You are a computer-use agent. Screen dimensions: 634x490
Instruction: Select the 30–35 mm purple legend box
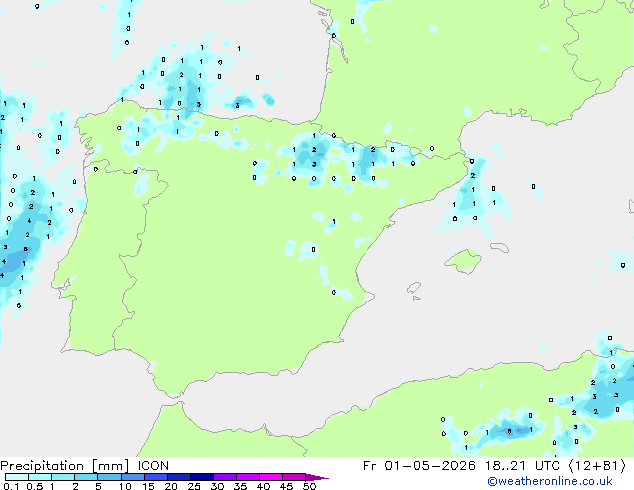tap(225, 477)
